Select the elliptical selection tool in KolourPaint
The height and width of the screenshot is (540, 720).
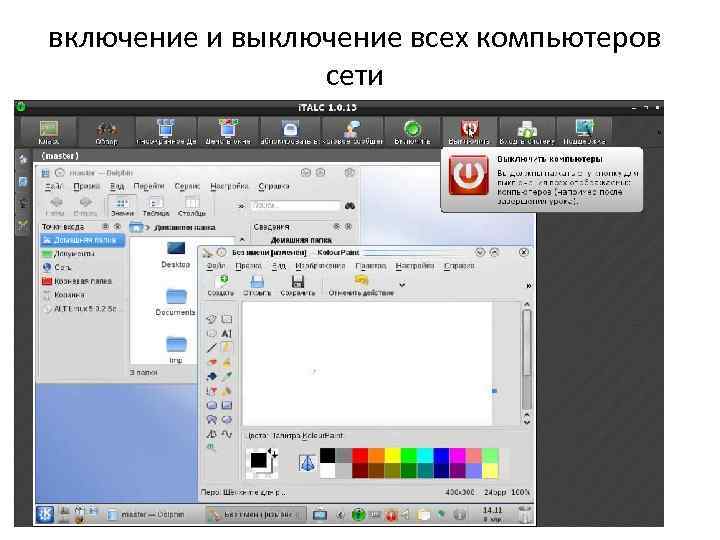point(212,333)
